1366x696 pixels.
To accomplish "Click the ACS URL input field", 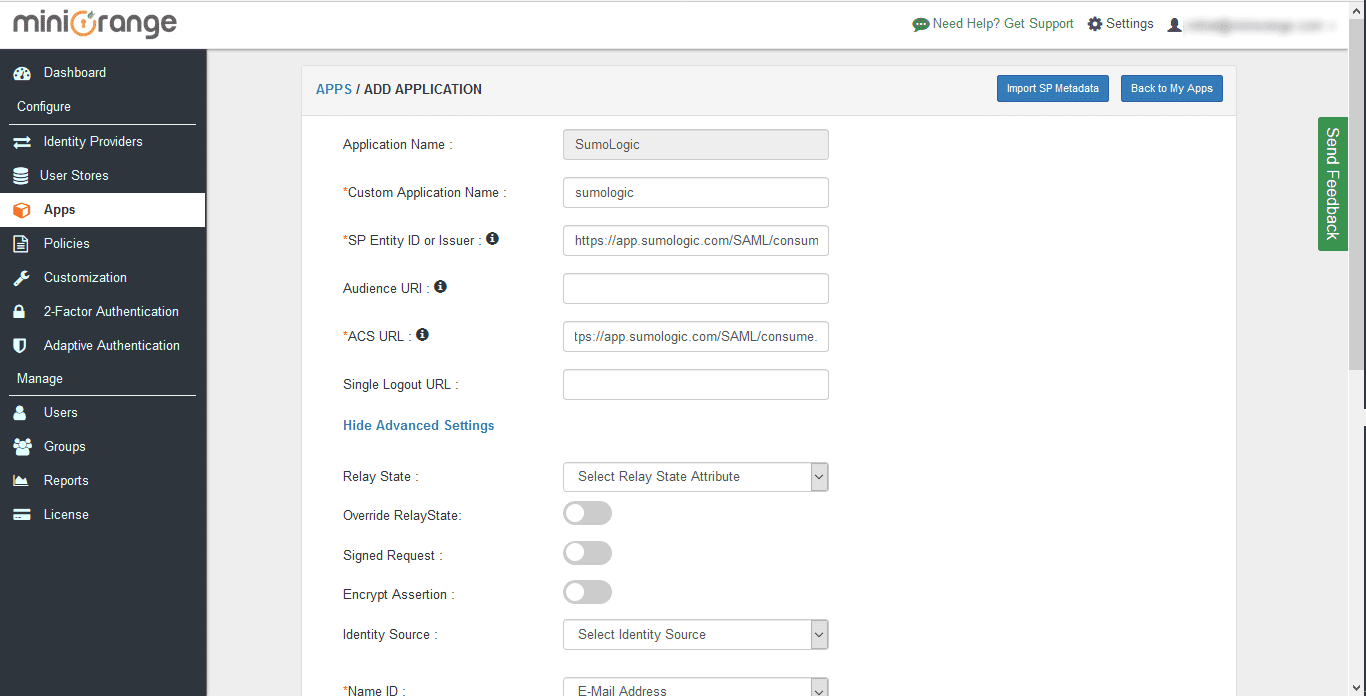I will (x=696, y=337).
